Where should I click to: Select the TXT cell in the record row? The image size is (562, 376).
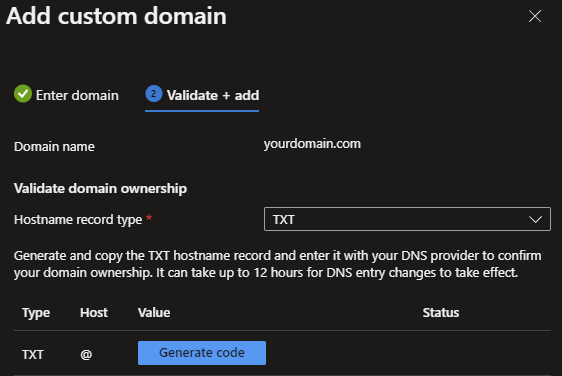(x=33, y=354)
